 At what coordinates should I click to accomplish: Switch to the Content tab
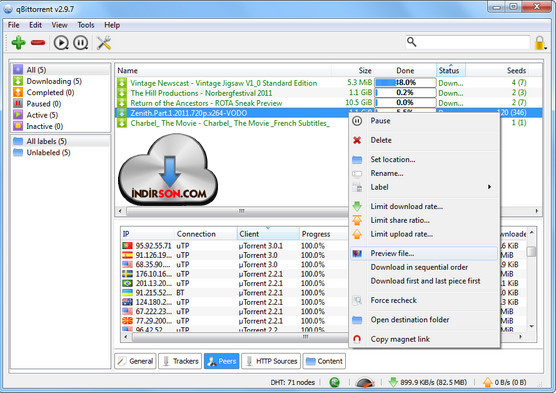(x=324, y=361)
